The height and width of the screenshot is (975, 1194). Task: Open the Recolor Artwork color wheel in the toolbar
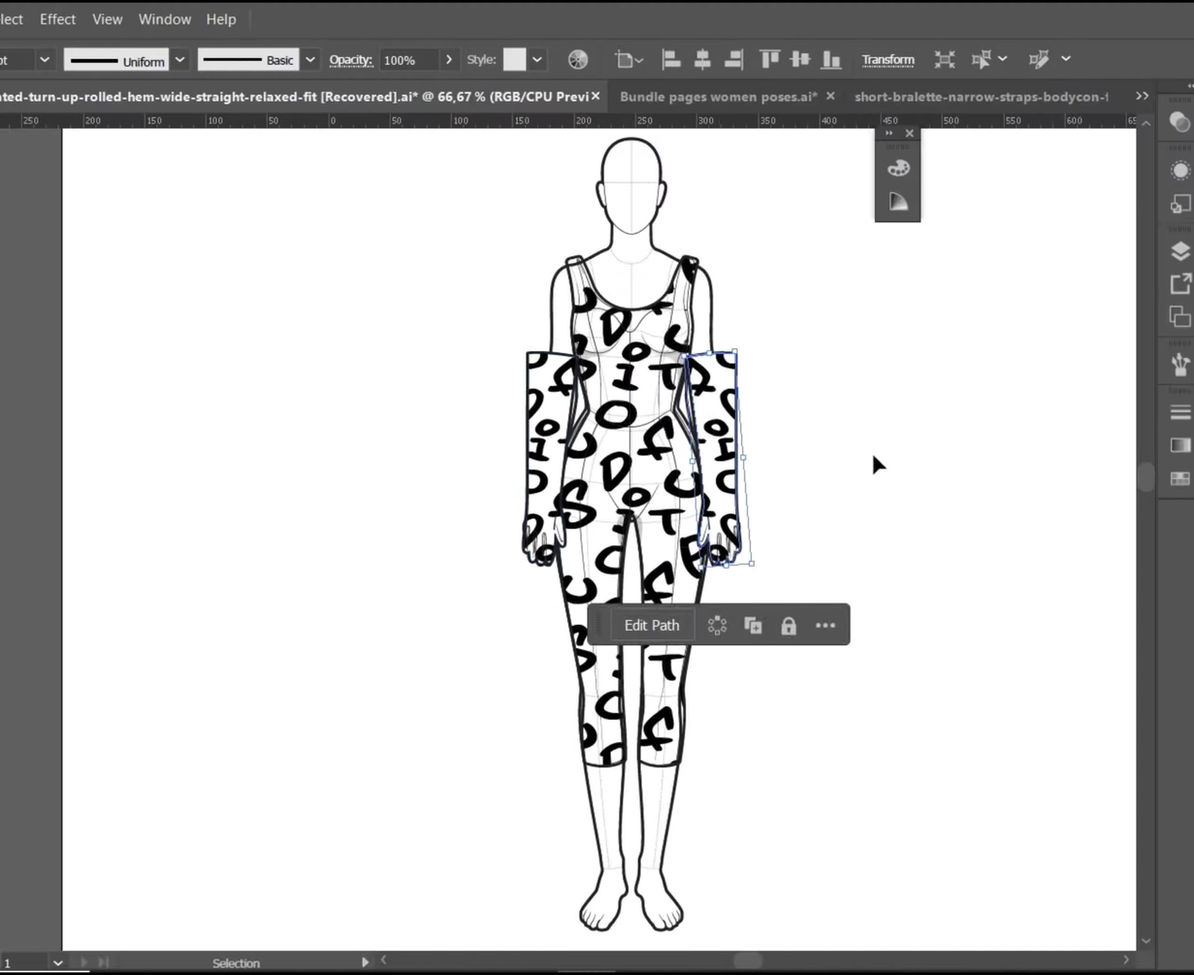pos(578,59)
